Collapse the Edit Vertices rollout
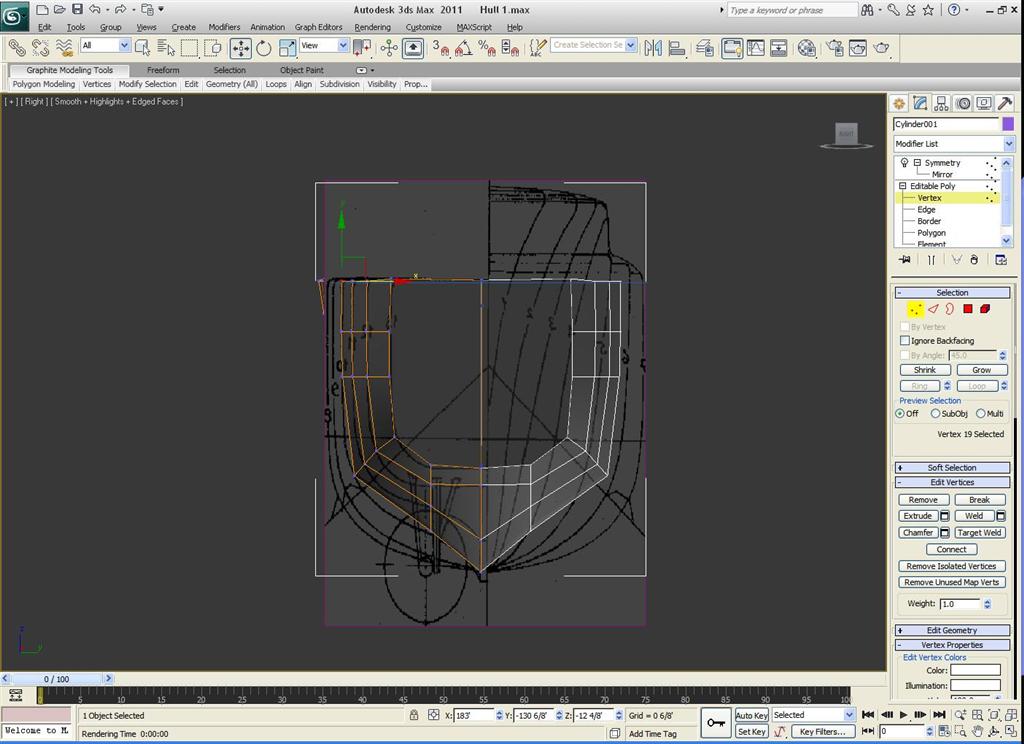The image size is (1024, 744). 952,482
